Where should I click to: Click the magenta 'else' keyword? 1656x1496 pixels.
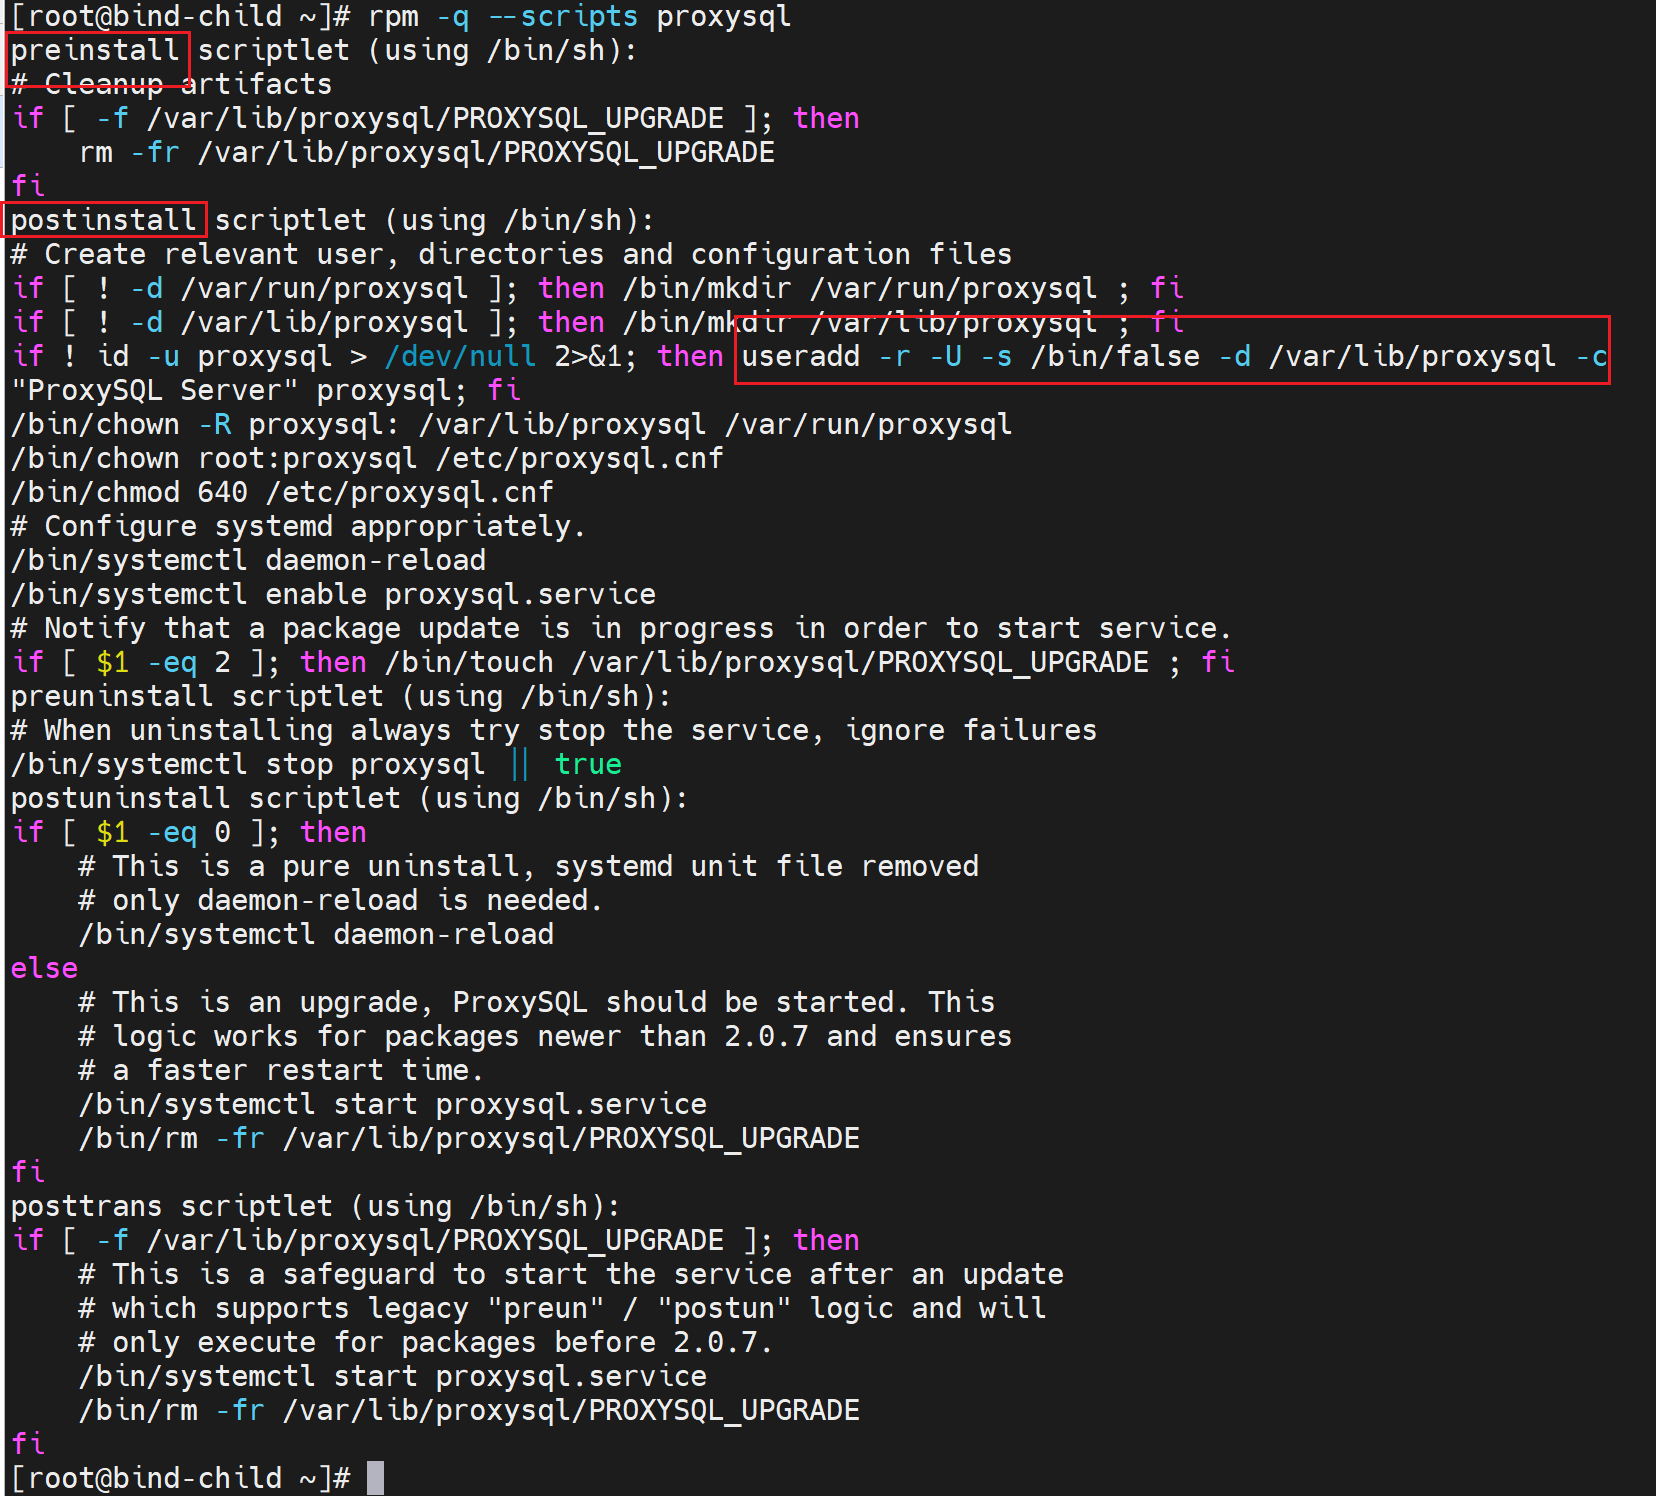(x=44, y=969)
